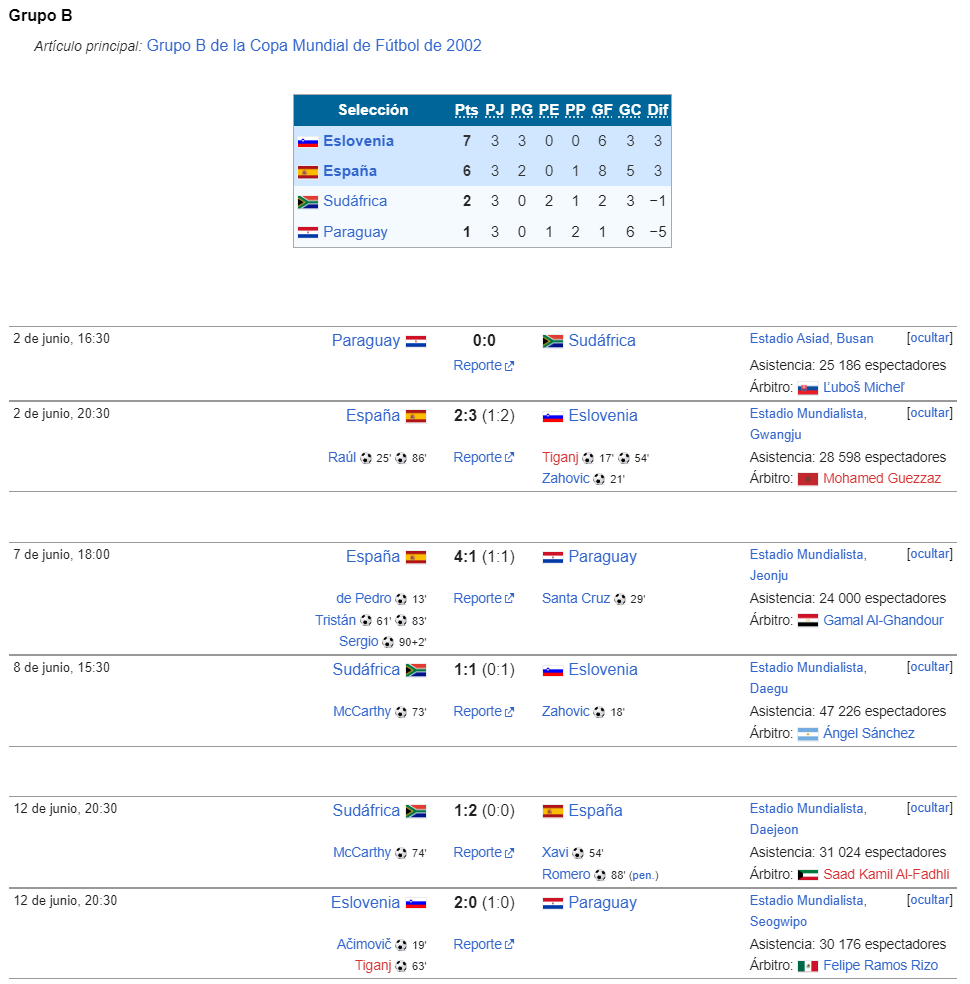Click Slovak flag beside referee Ľuboš Micheľ

click(x=807, y=388)
